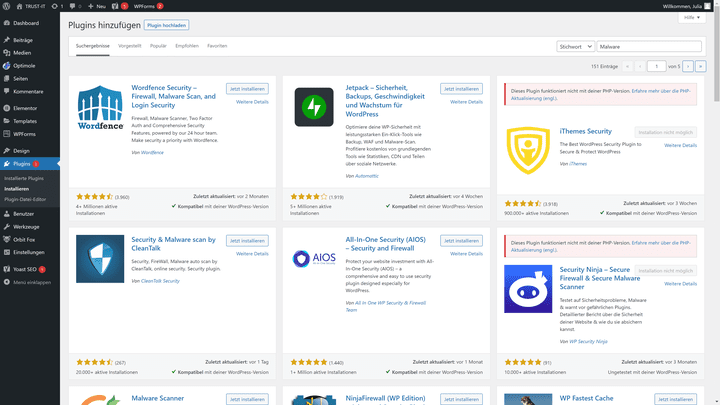This screenshot has width=720, height=405.
Task: Open the Yoast icon in top bar
Action: (x=112, y=6)
